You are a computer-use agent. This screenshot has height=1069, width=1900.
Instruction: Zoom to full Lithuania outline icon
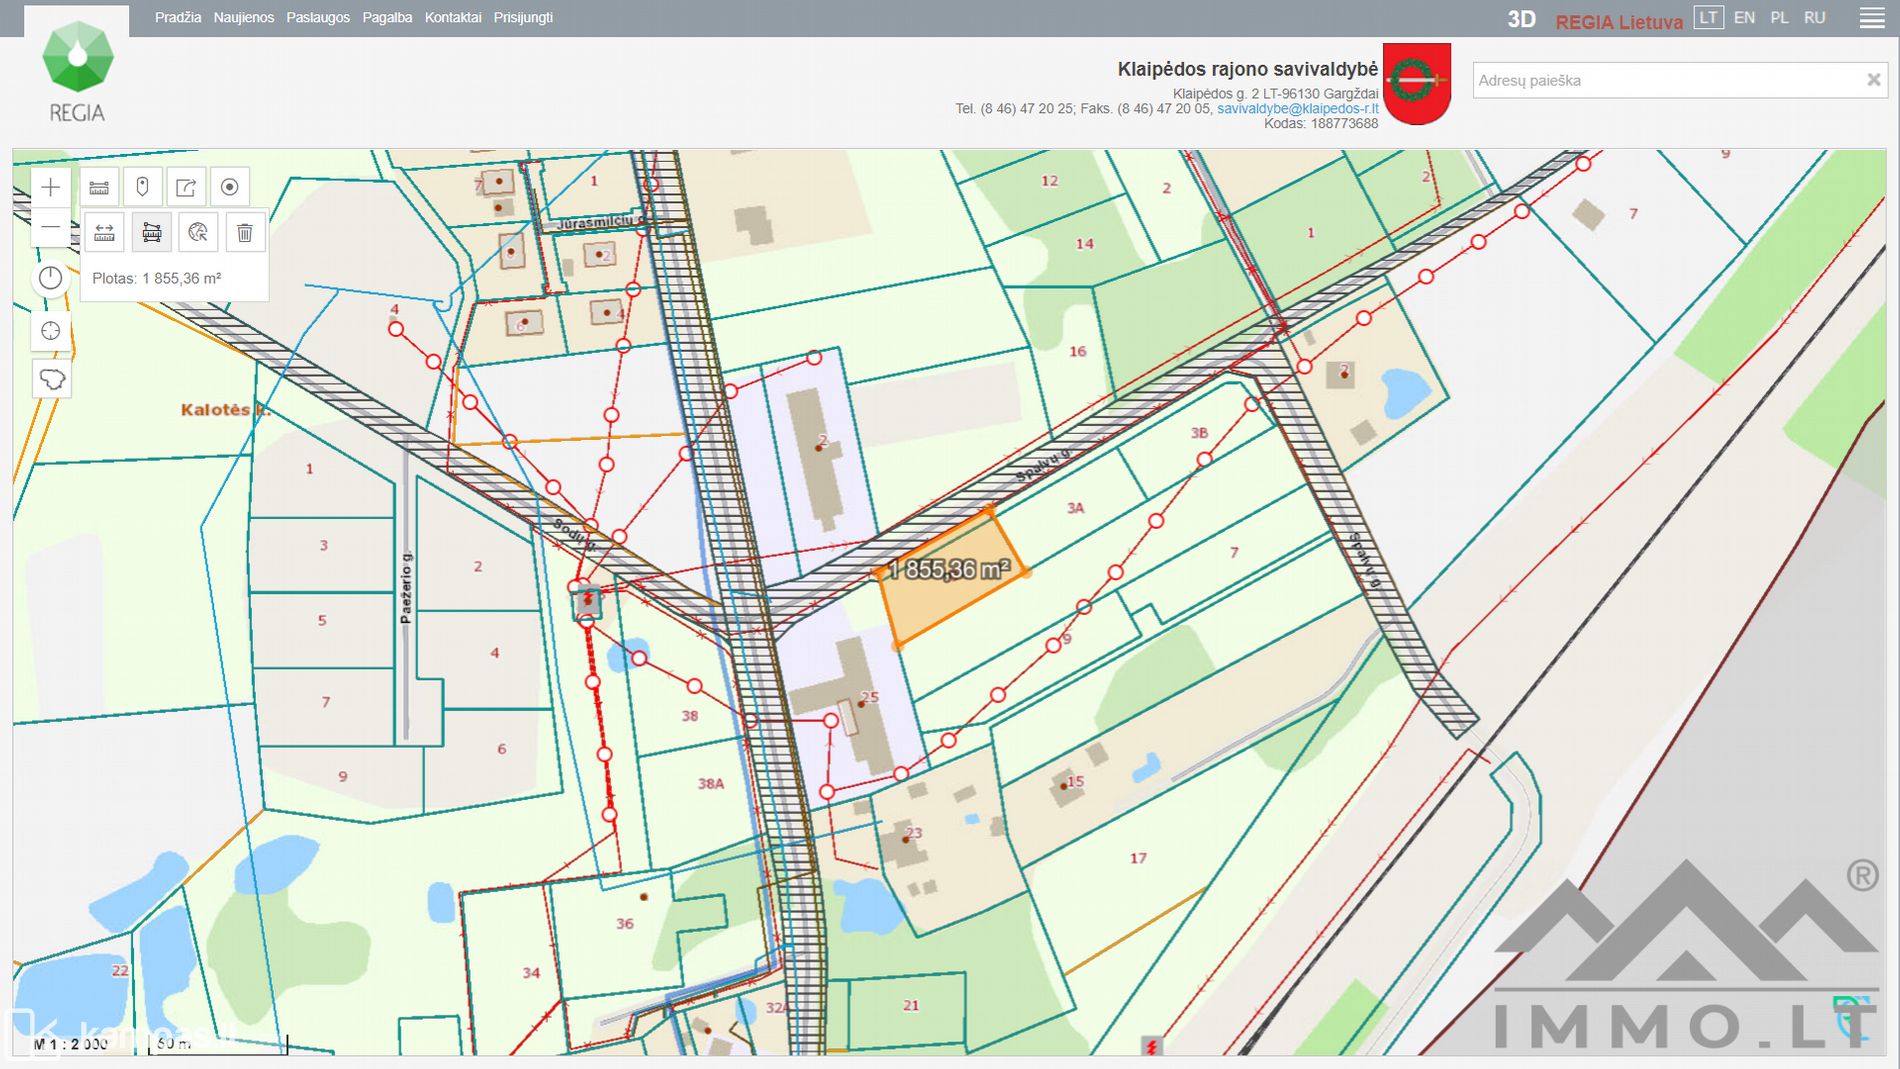(x=51, y=379)
